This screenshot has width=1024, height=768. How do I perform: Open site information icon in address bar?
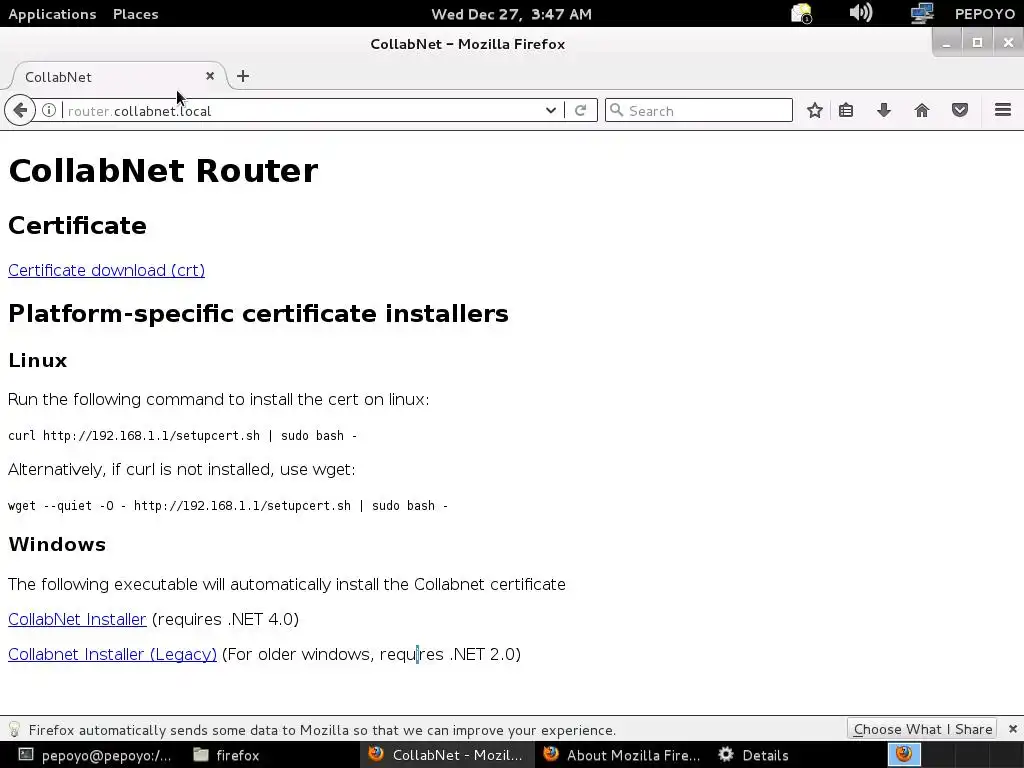[49, 110]
